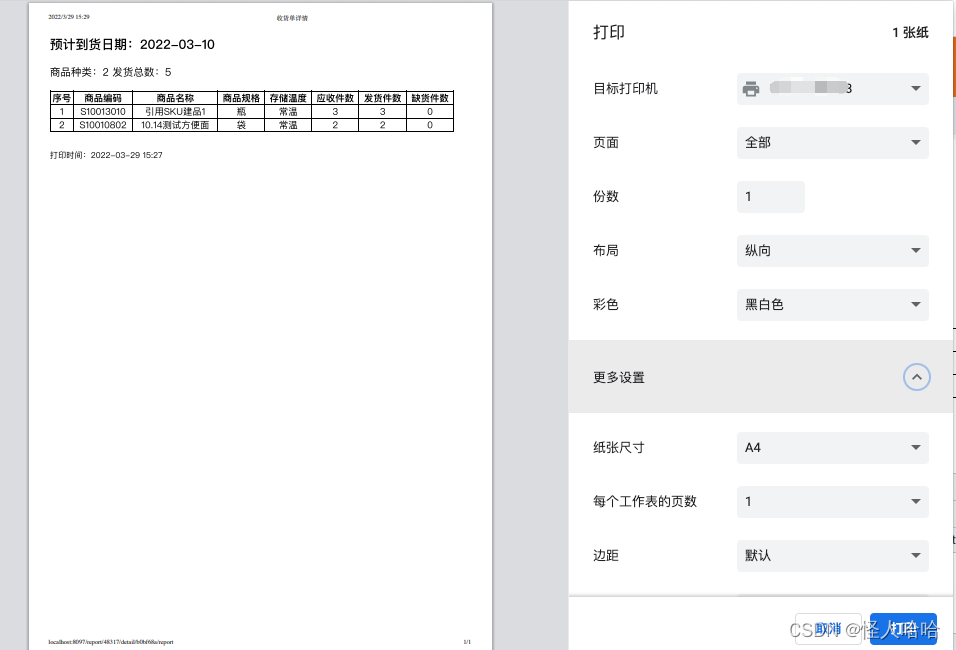Click the 布局 label
956x650 pixels.
point(605,251)
